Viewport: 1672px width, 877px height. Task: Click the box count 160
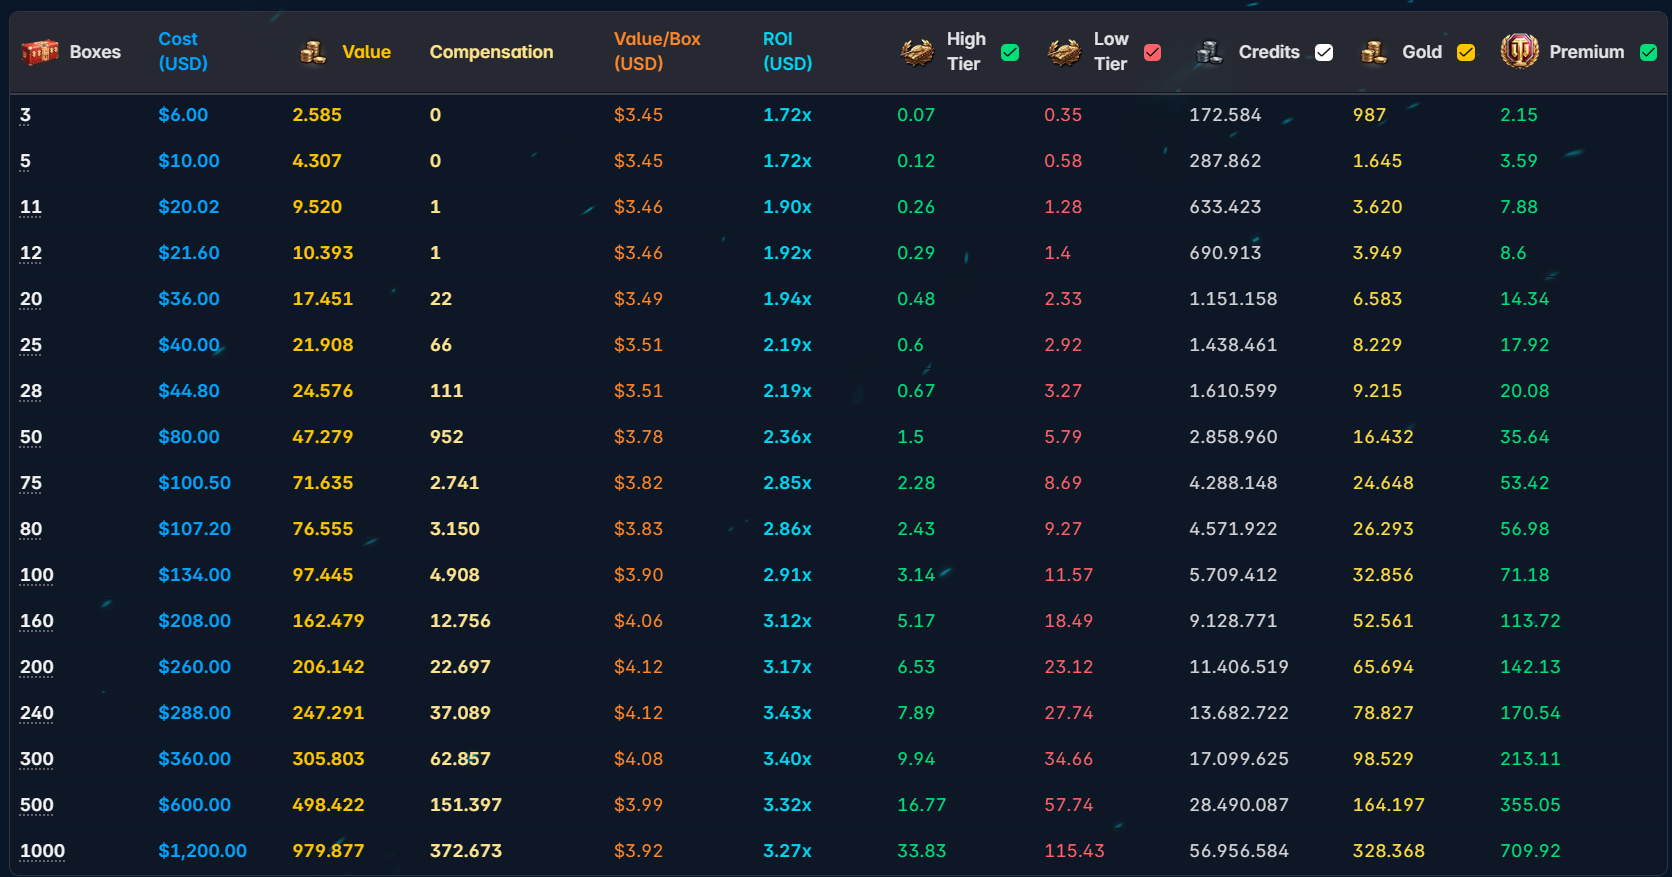tap(37, 621)
